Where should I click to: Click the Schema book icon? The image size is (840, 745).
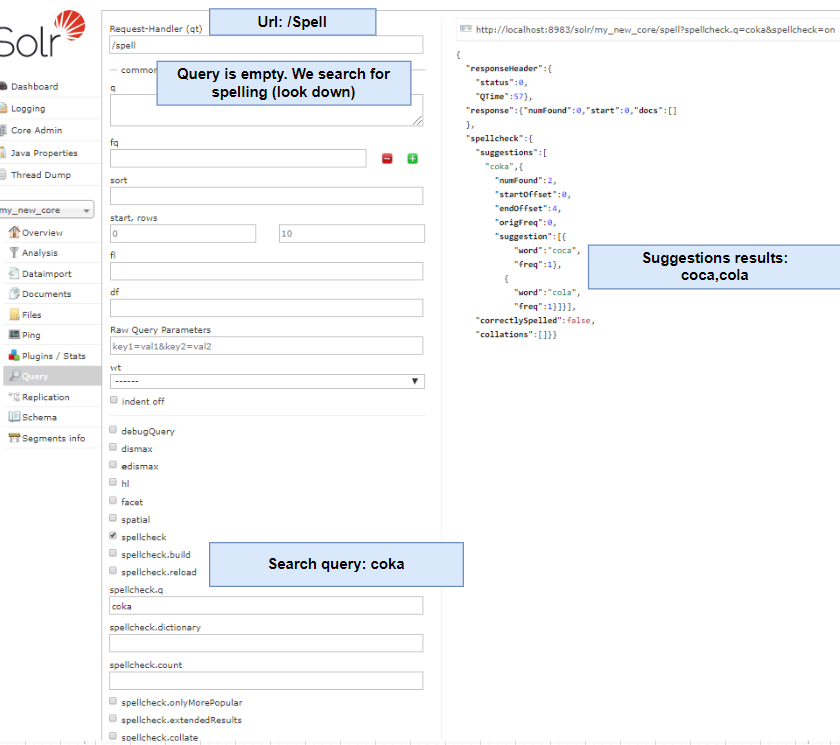tap(14, 417)
